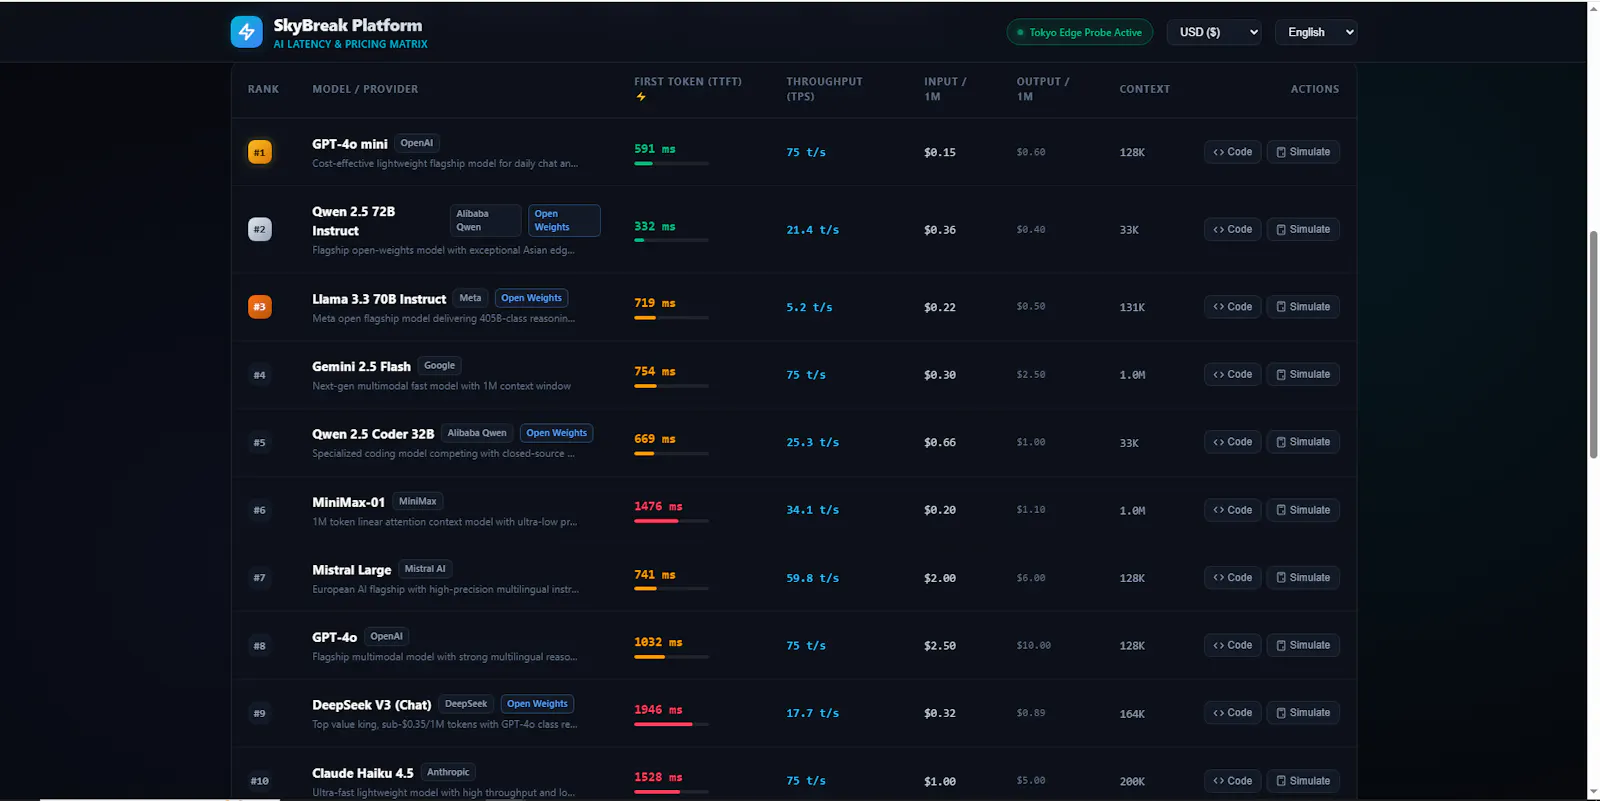Select the Claude Haiku 4.5 model name
Viewport: 1600px width, 801px height.
(x=362, y=773)
